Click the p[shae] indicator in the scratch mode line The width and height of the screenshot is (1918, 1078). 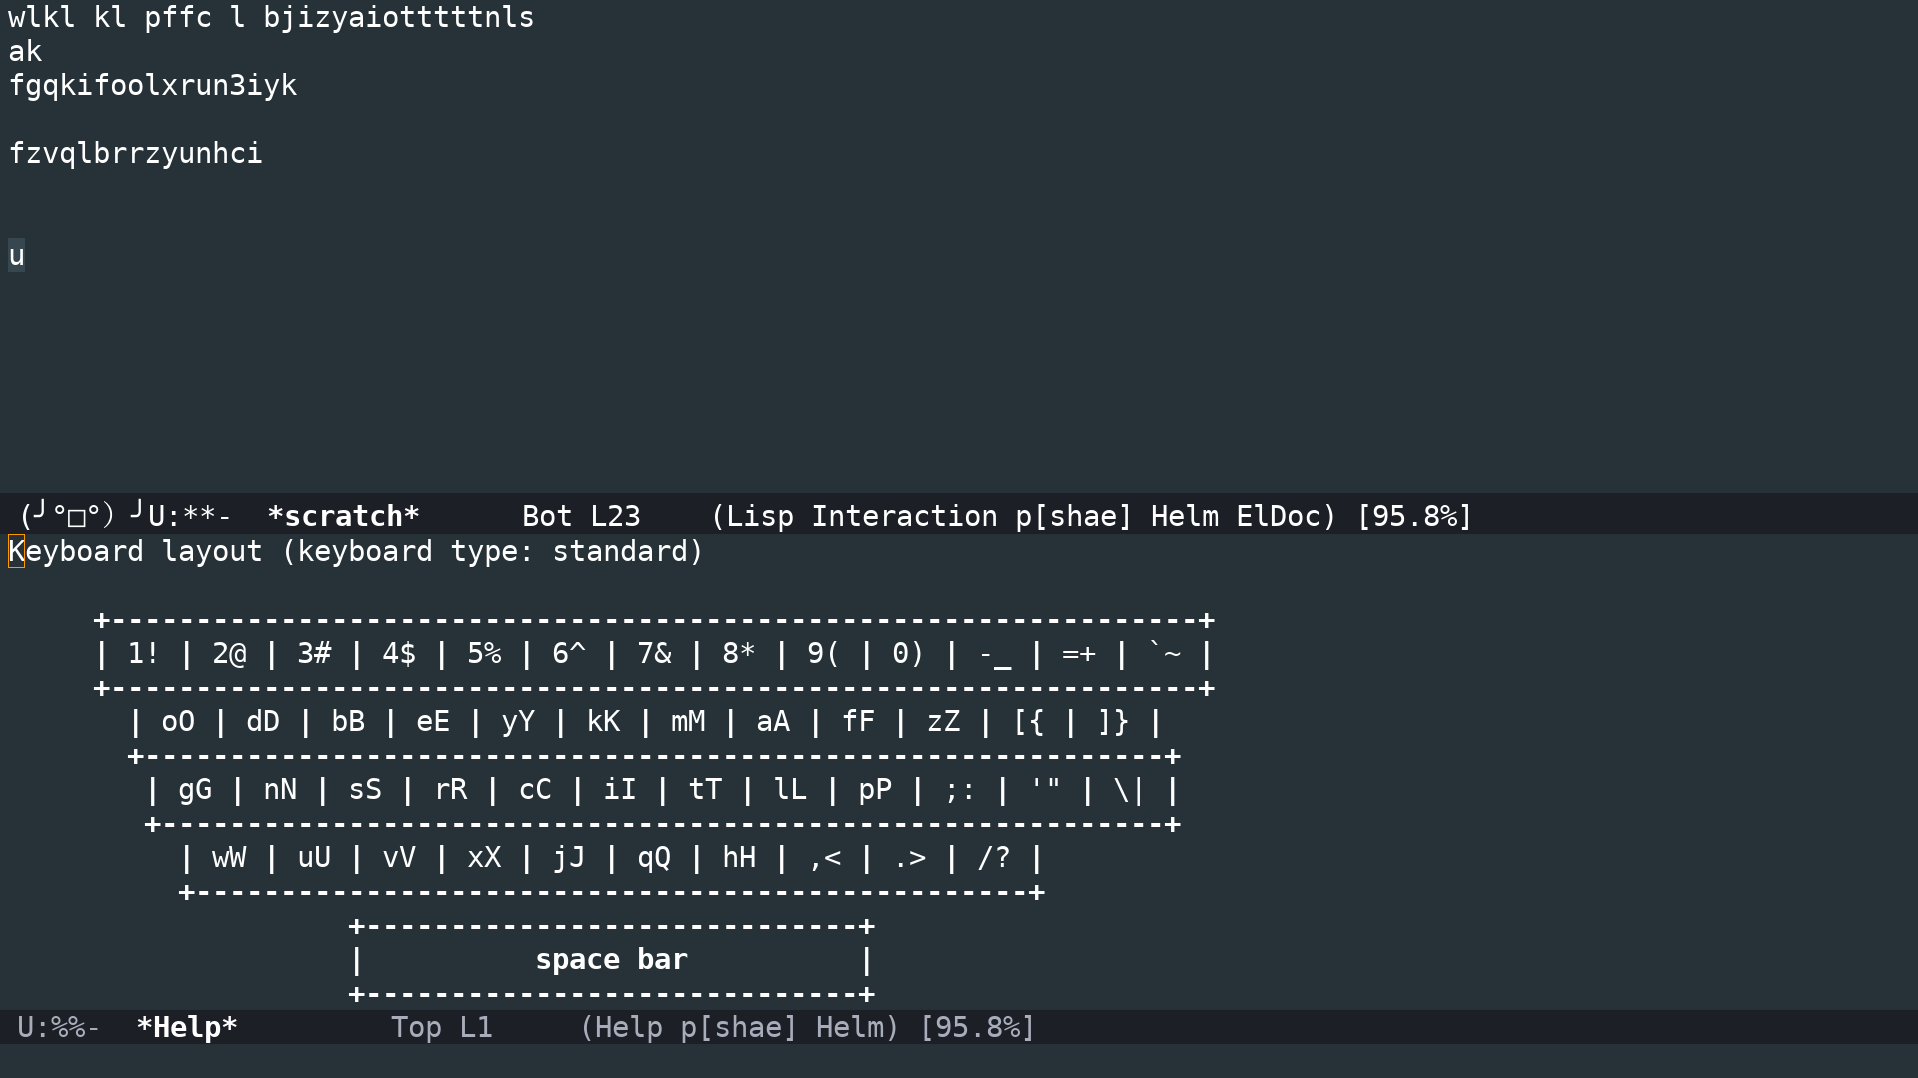1074,516
